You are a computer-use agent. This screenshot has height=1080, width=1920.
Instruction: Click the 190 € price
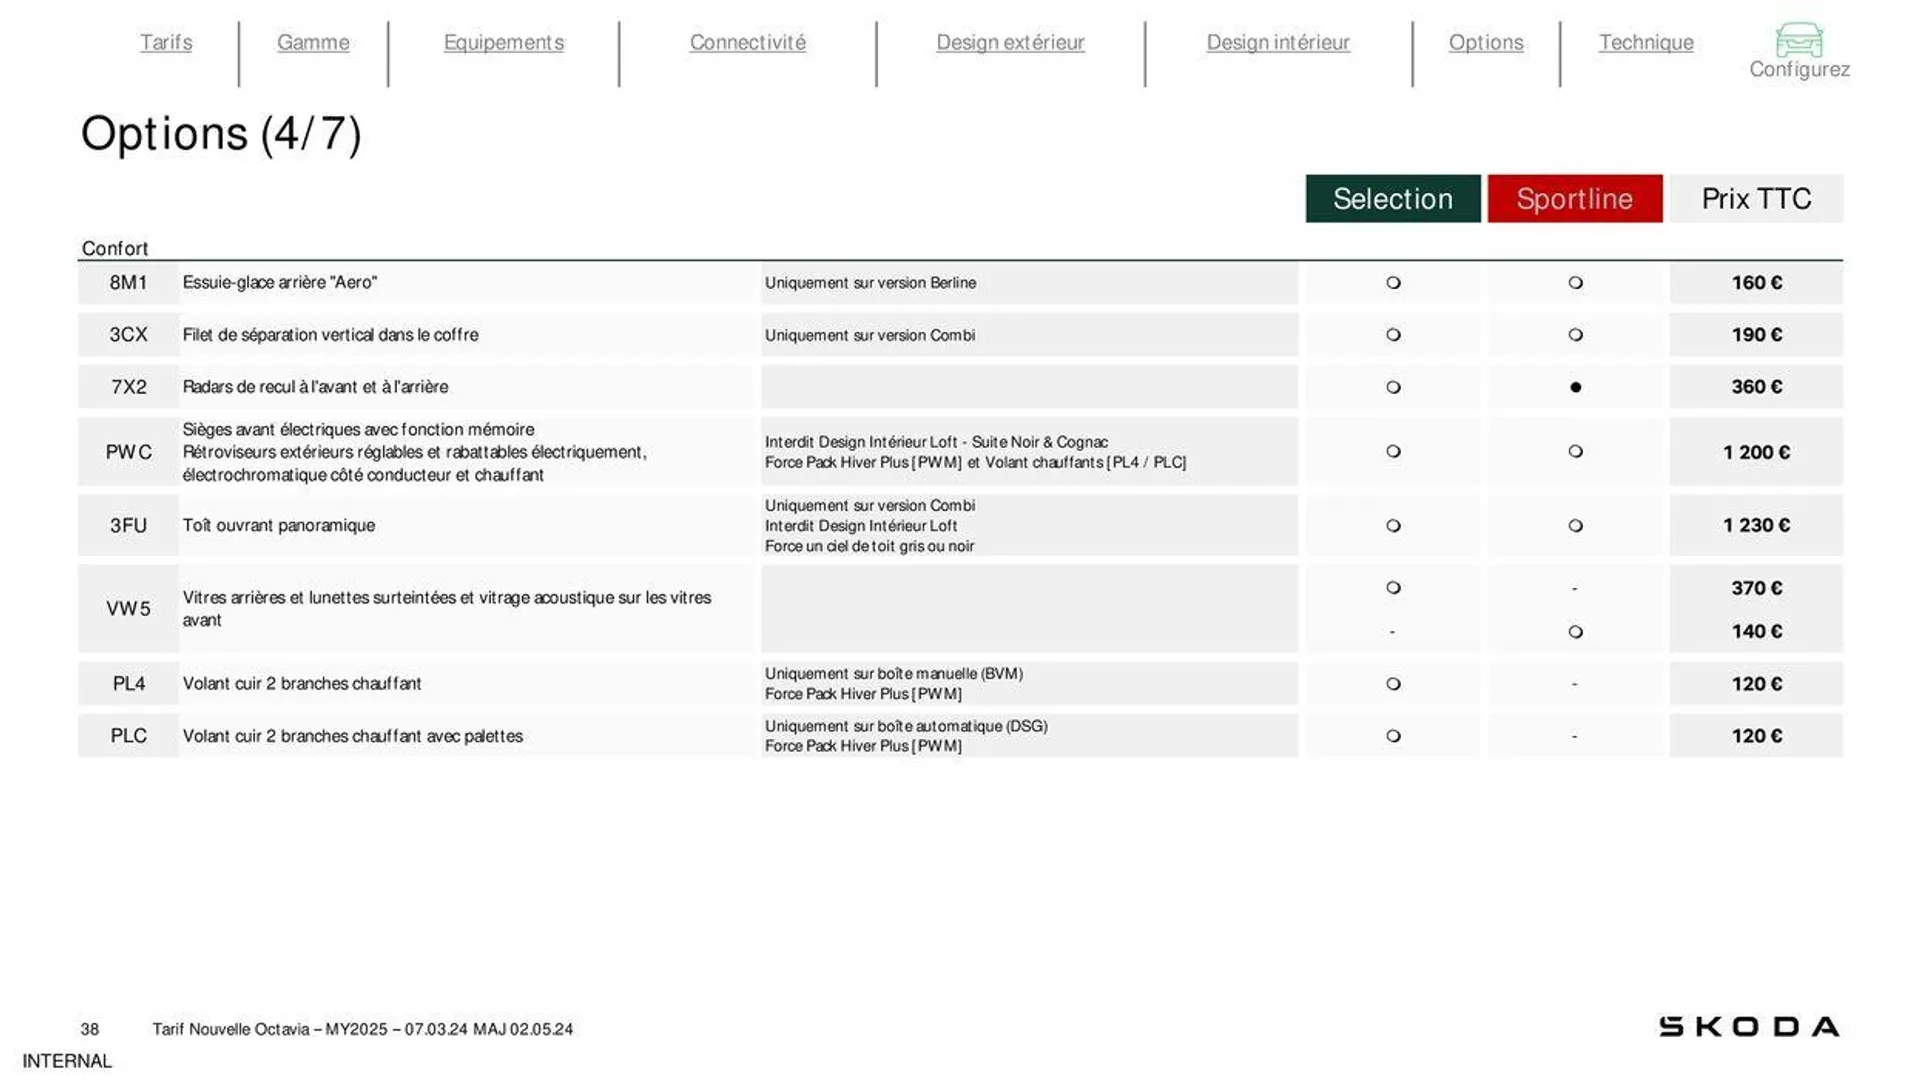point(1757,335)
